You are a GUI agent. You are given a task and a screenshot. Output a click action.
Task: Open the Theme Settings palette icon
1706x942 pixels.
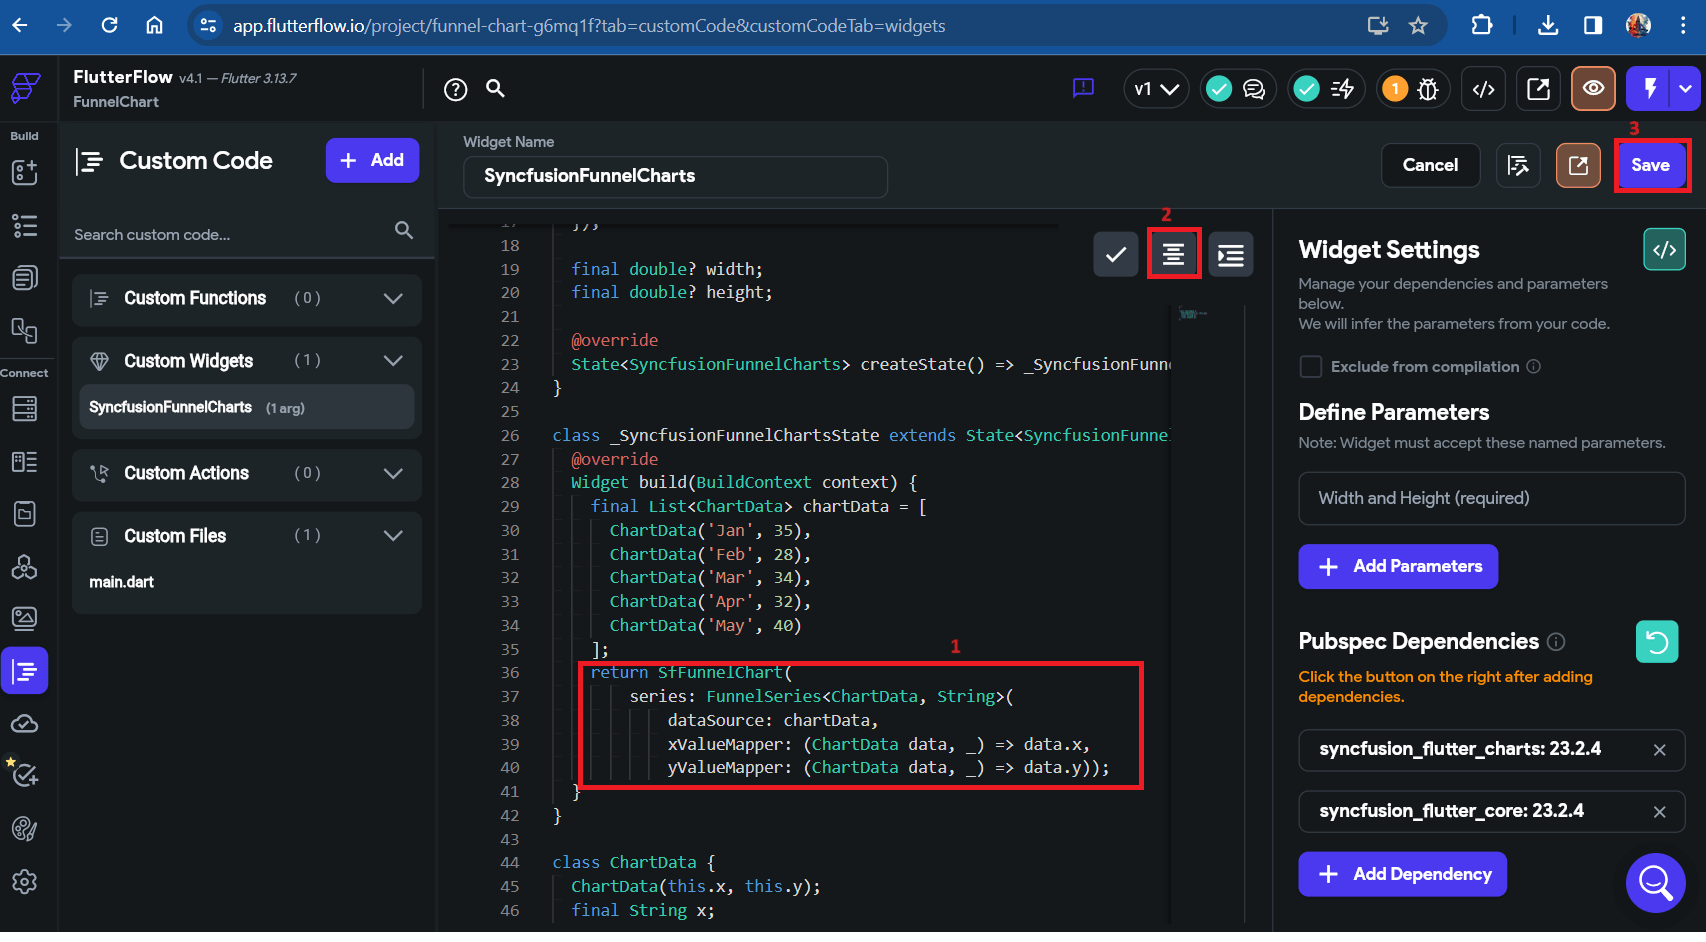[25, 828]
